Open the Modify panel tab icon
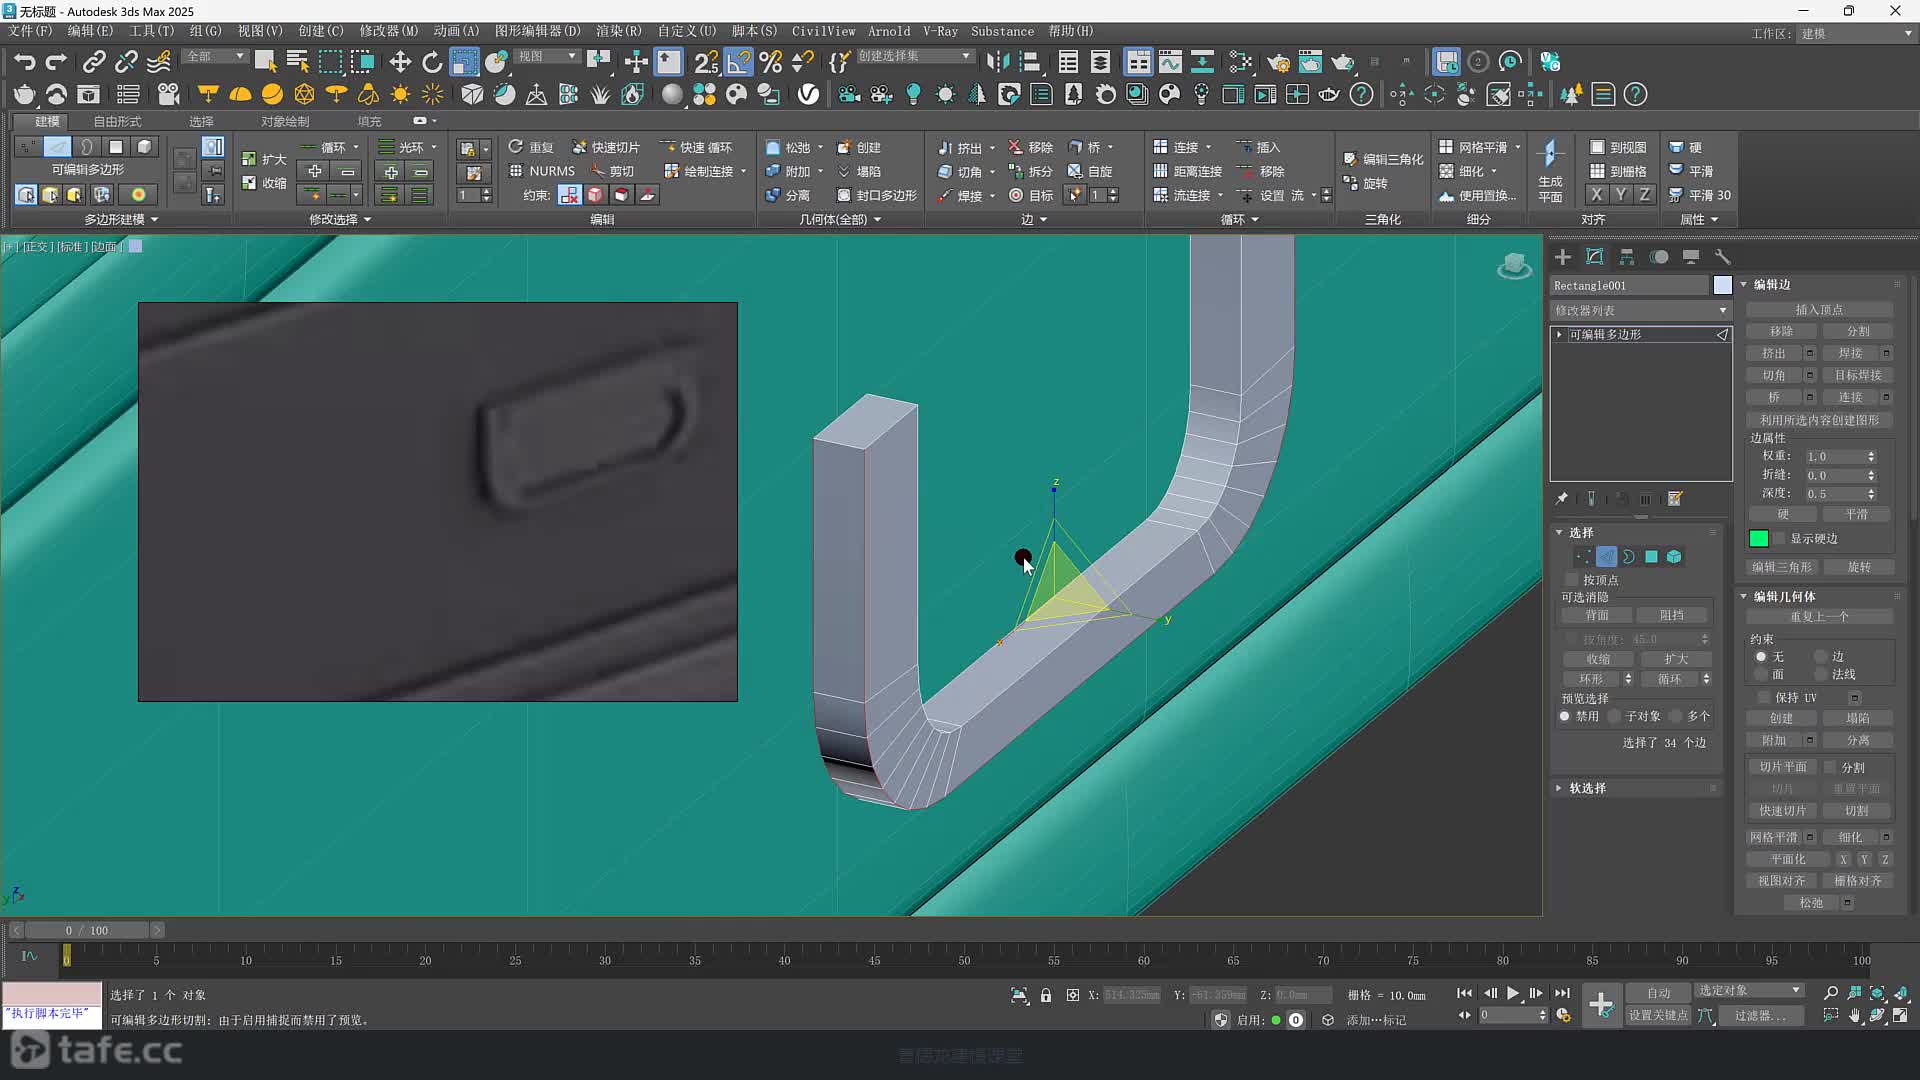Viewport: 1920px width, 1080px height. (x=1595, y=257)
